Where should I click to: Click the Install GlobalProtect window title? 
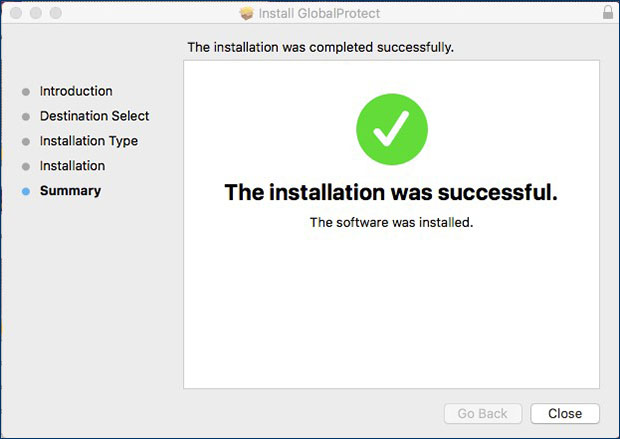pos(319,14)
